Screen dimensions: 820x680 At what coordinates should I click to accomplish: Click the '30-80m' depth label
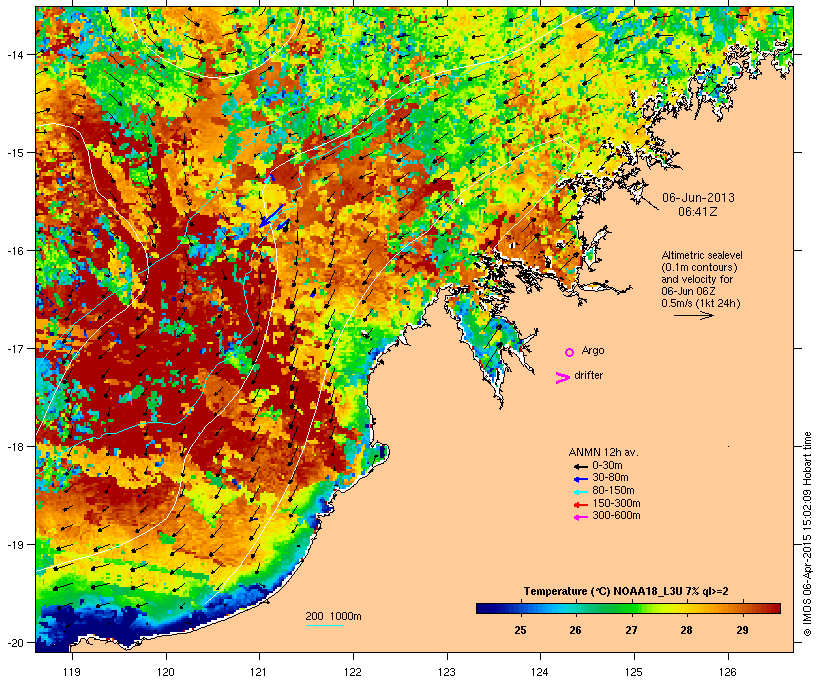point(610,478)
